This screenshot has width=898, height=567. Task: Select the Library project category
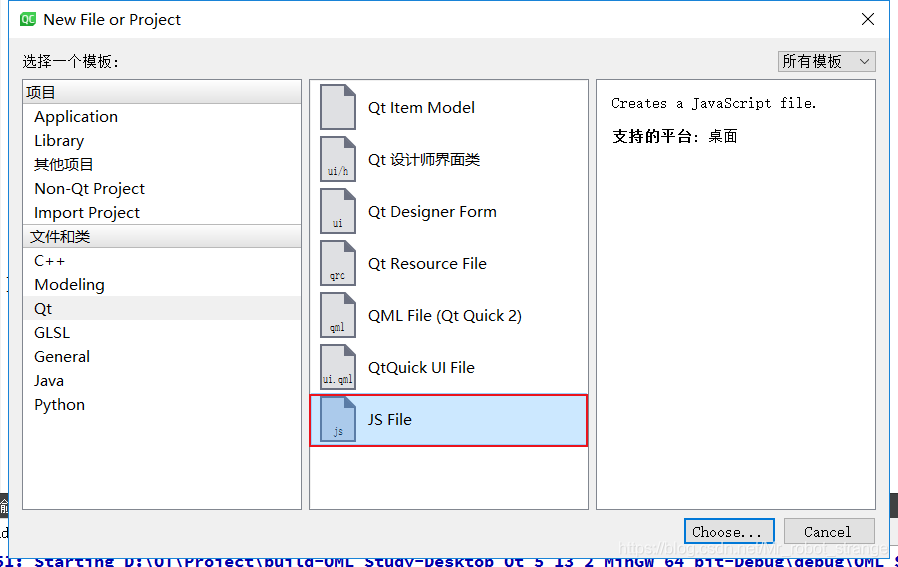point(162,140)
